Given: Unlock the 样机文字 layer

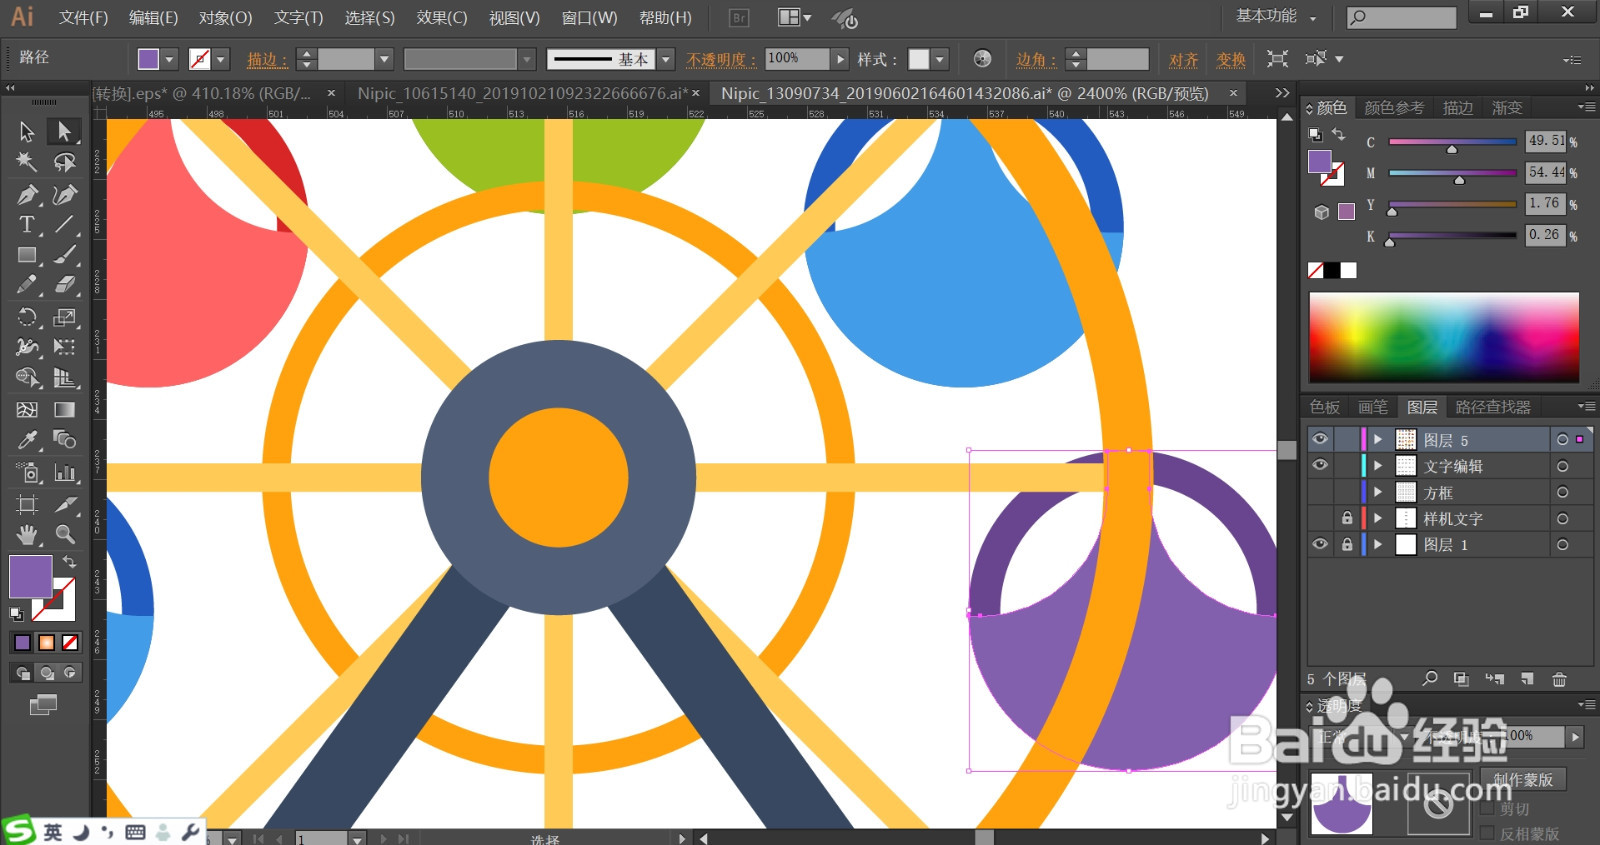Looking at the screenshot, I should click(1347, 518).
